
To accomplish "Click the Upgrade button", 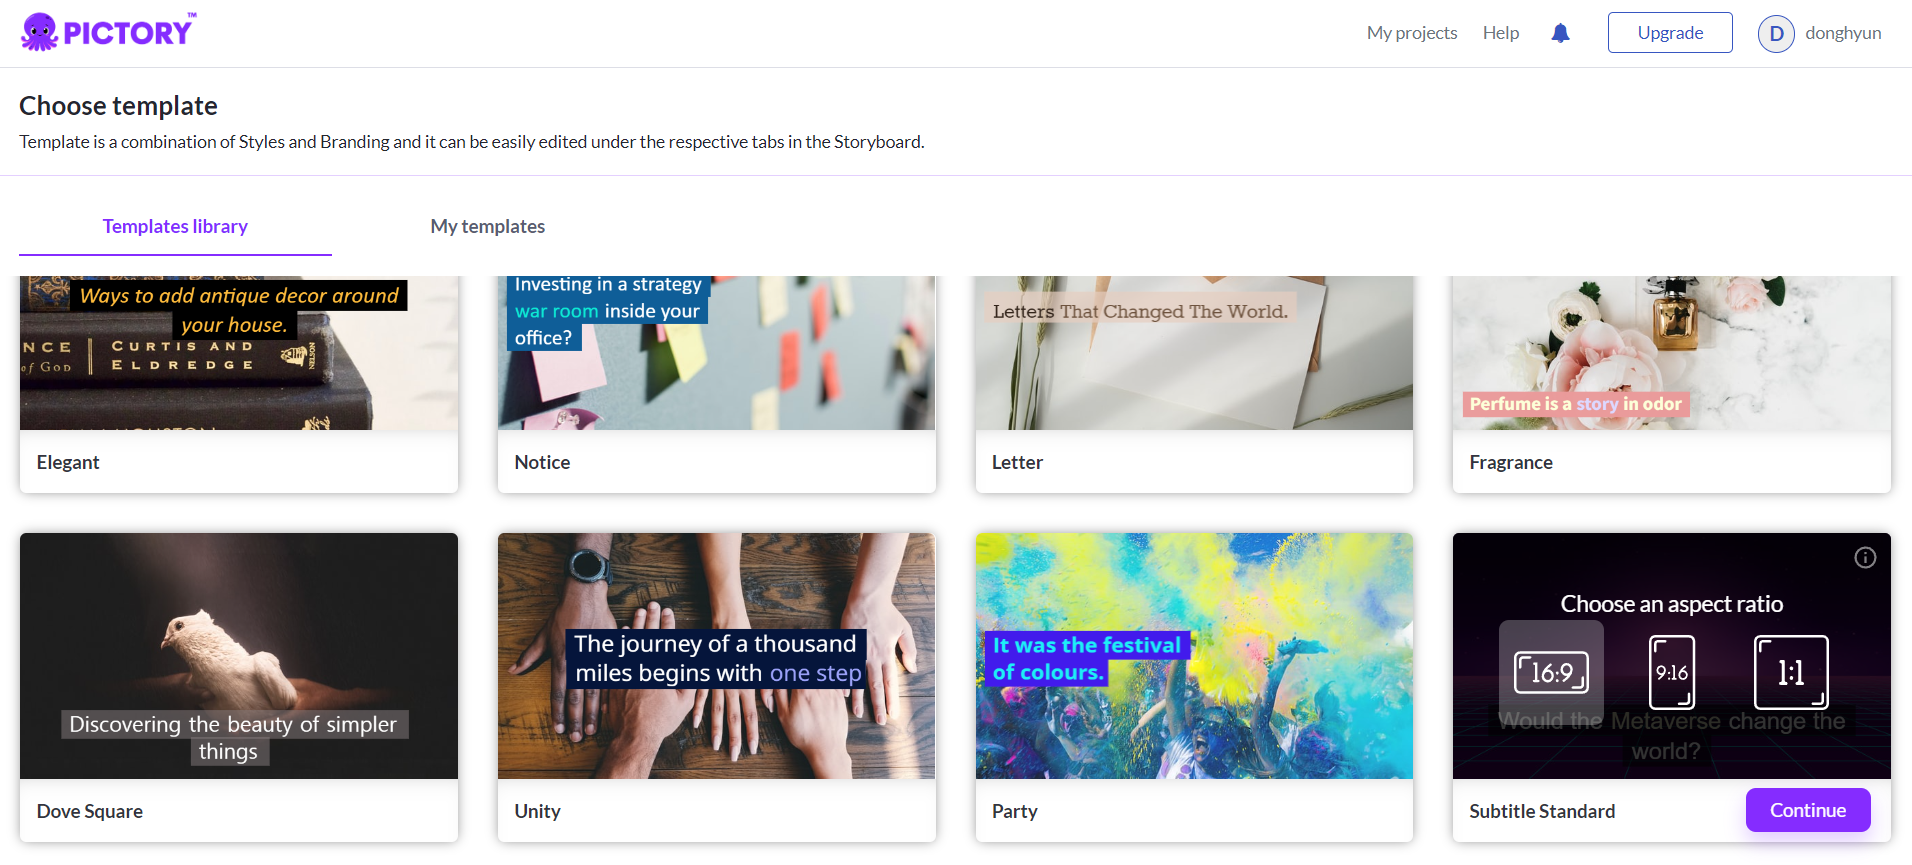I will [1670, 33].
